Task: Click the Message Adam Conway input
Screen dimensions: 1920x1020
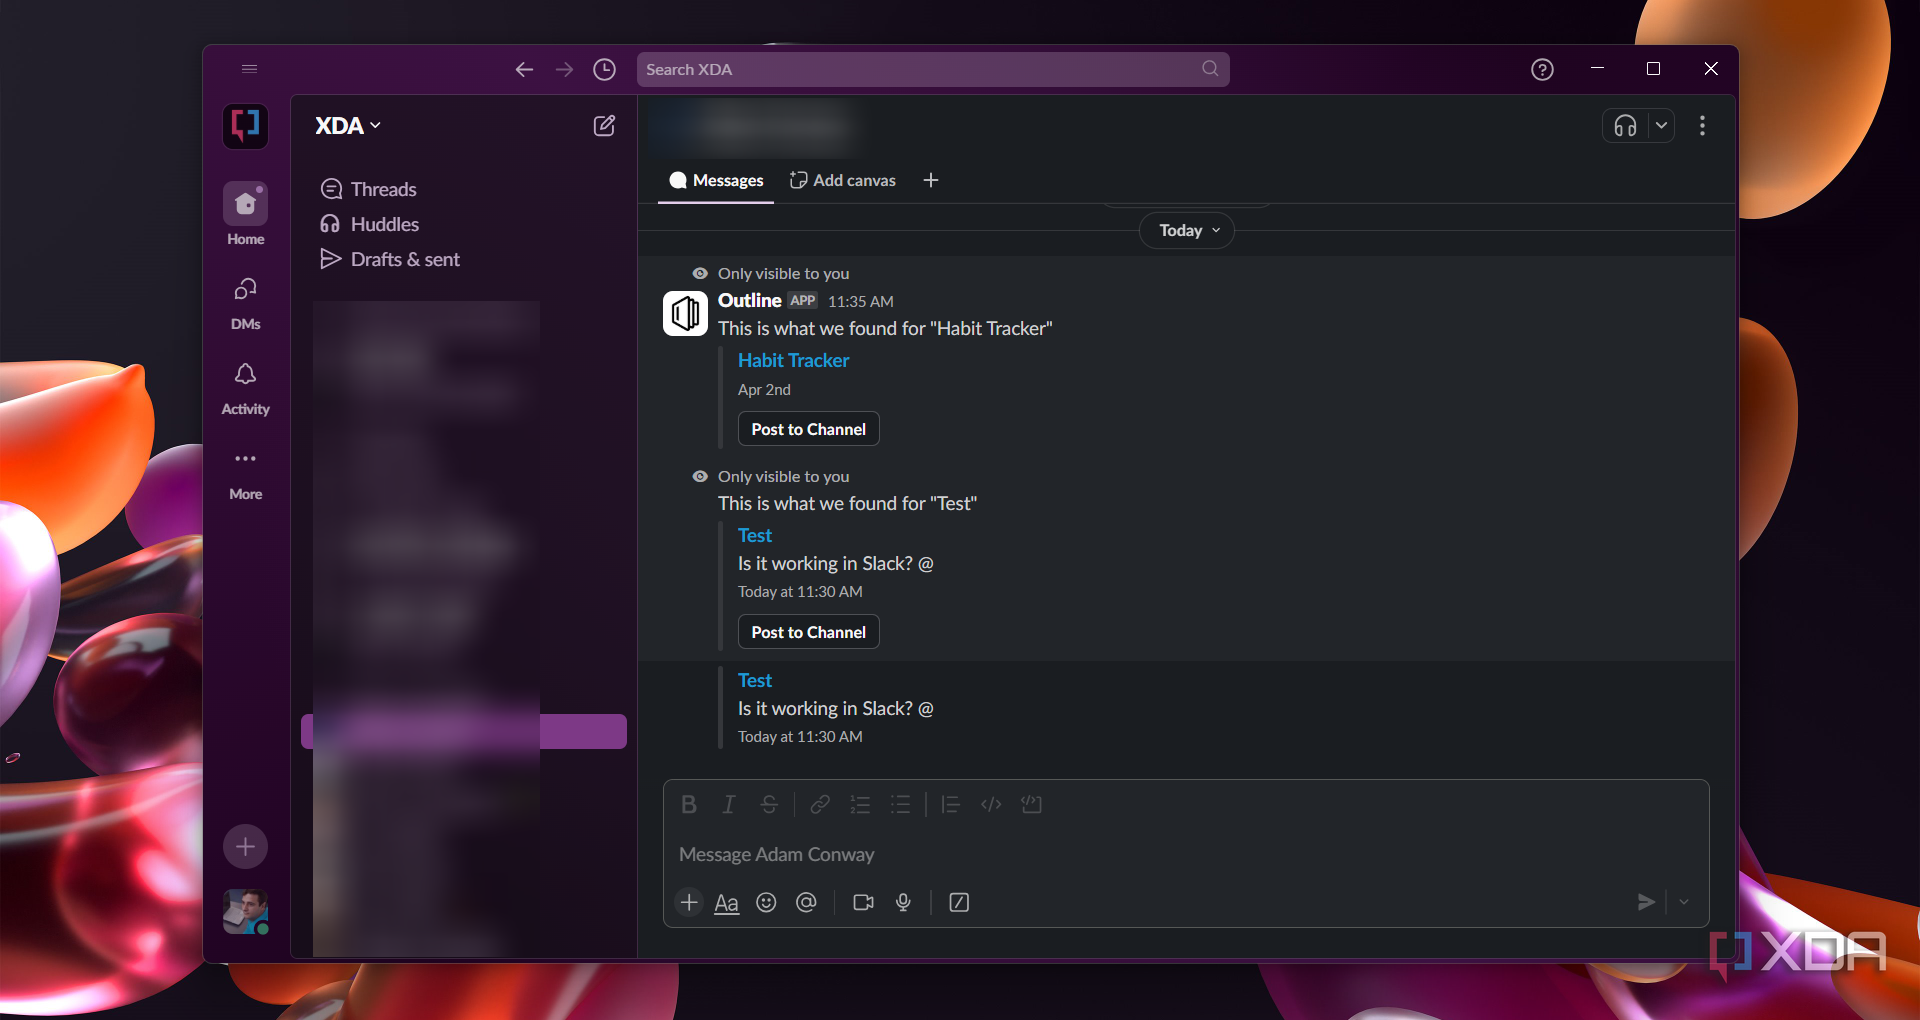Action: tap(1186, 854)
